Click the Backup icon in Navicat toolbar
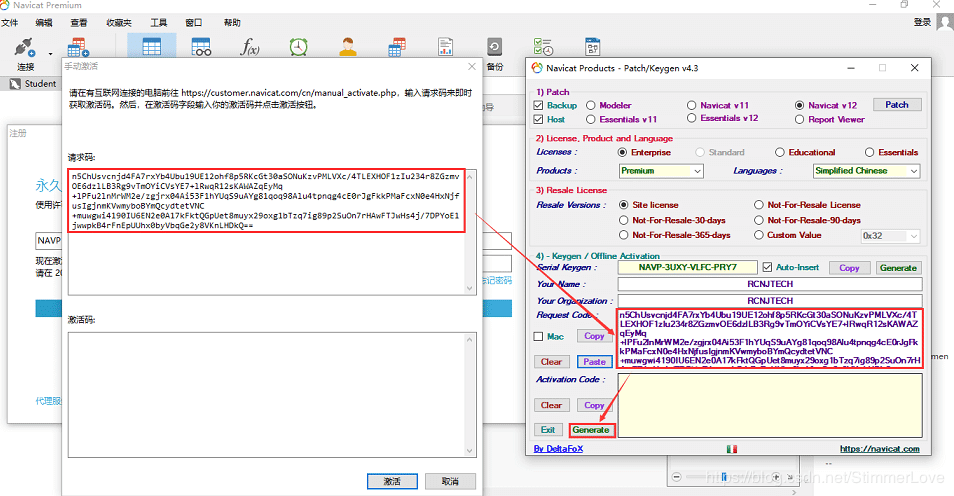 tap(495, 47)
